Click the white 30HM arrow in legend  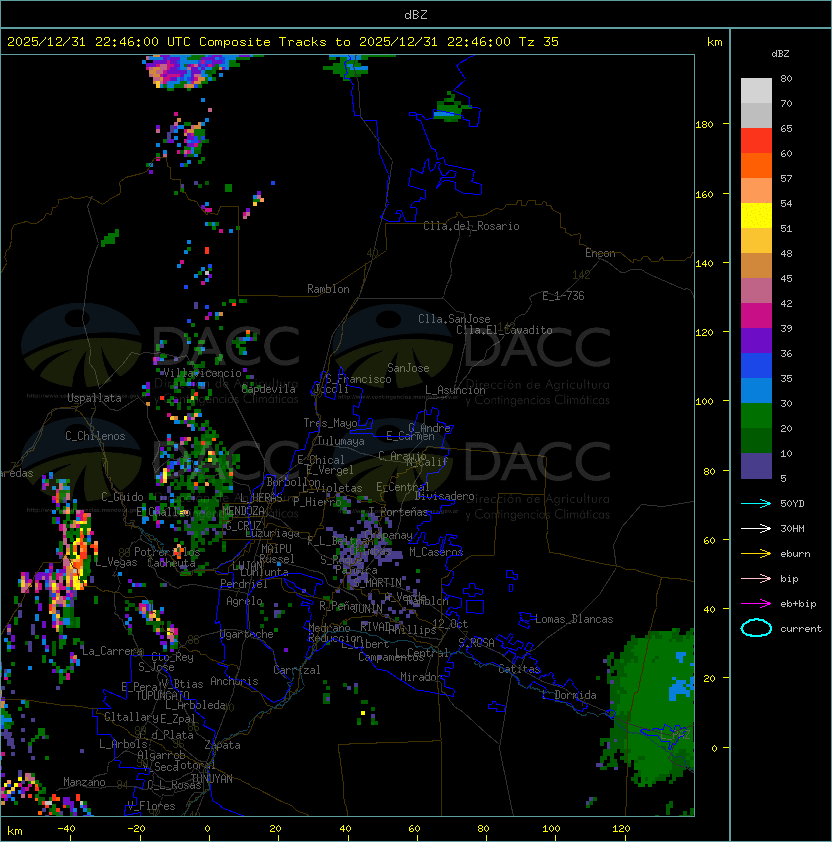756,528
